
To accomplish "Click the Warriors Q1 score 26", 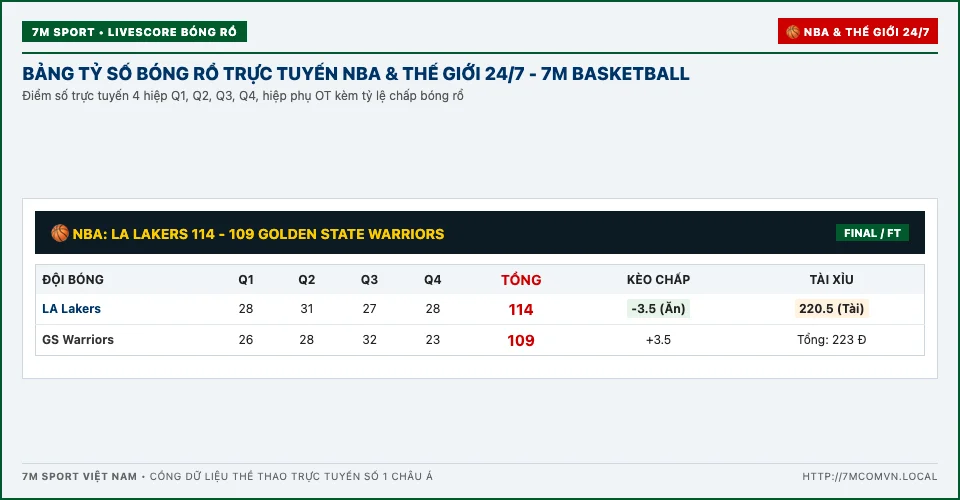I will pos(246,340).
